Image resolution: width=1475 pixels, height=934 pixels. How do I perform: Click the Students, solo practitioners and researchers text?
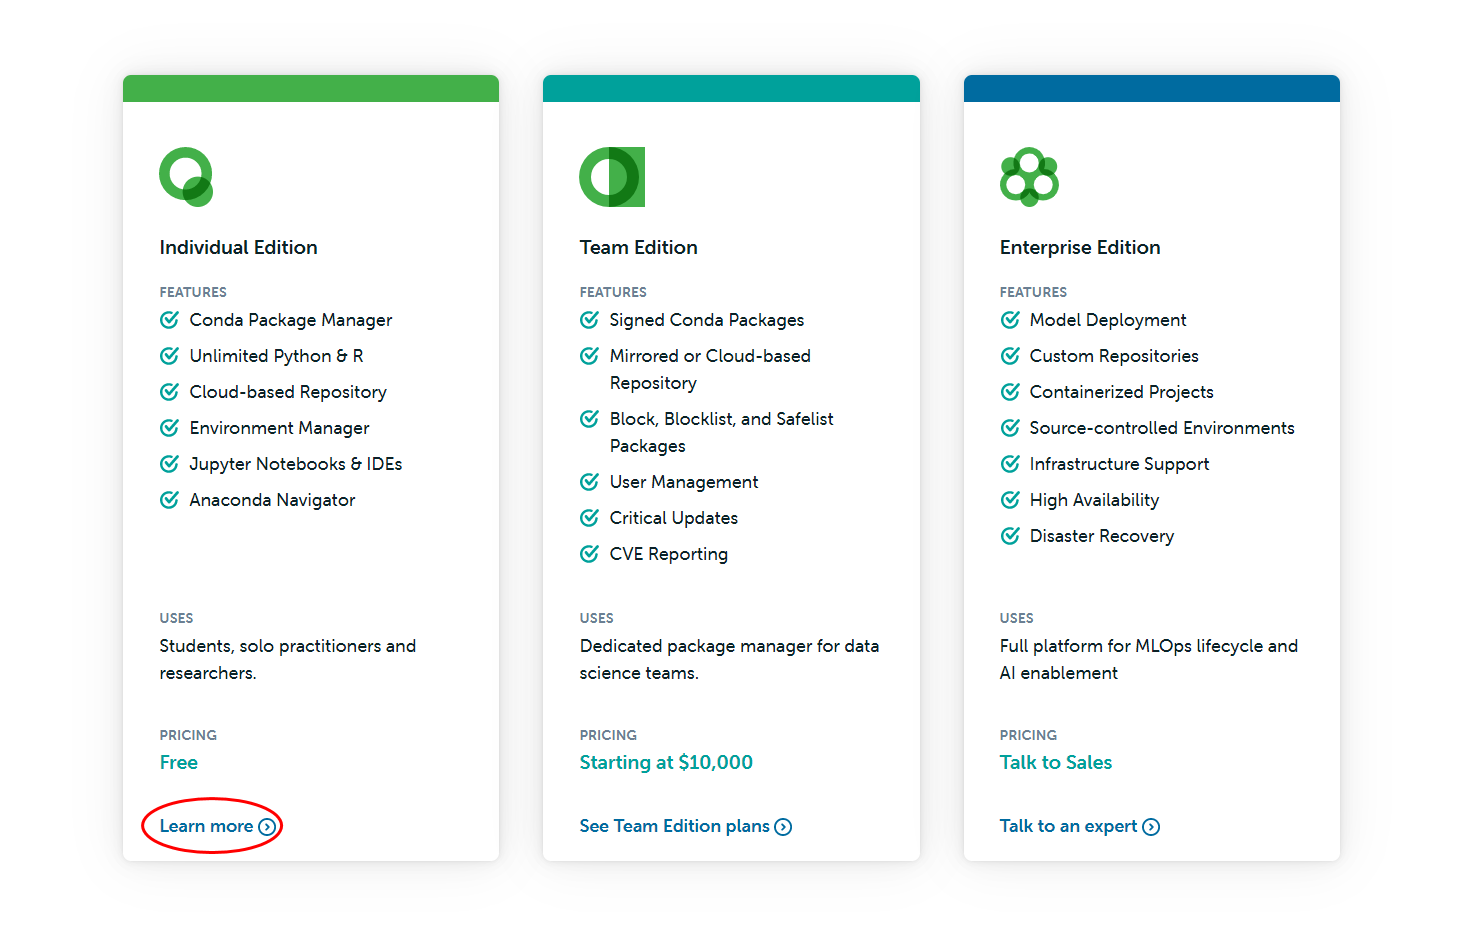pyautogui.click(x=288, y=660)
